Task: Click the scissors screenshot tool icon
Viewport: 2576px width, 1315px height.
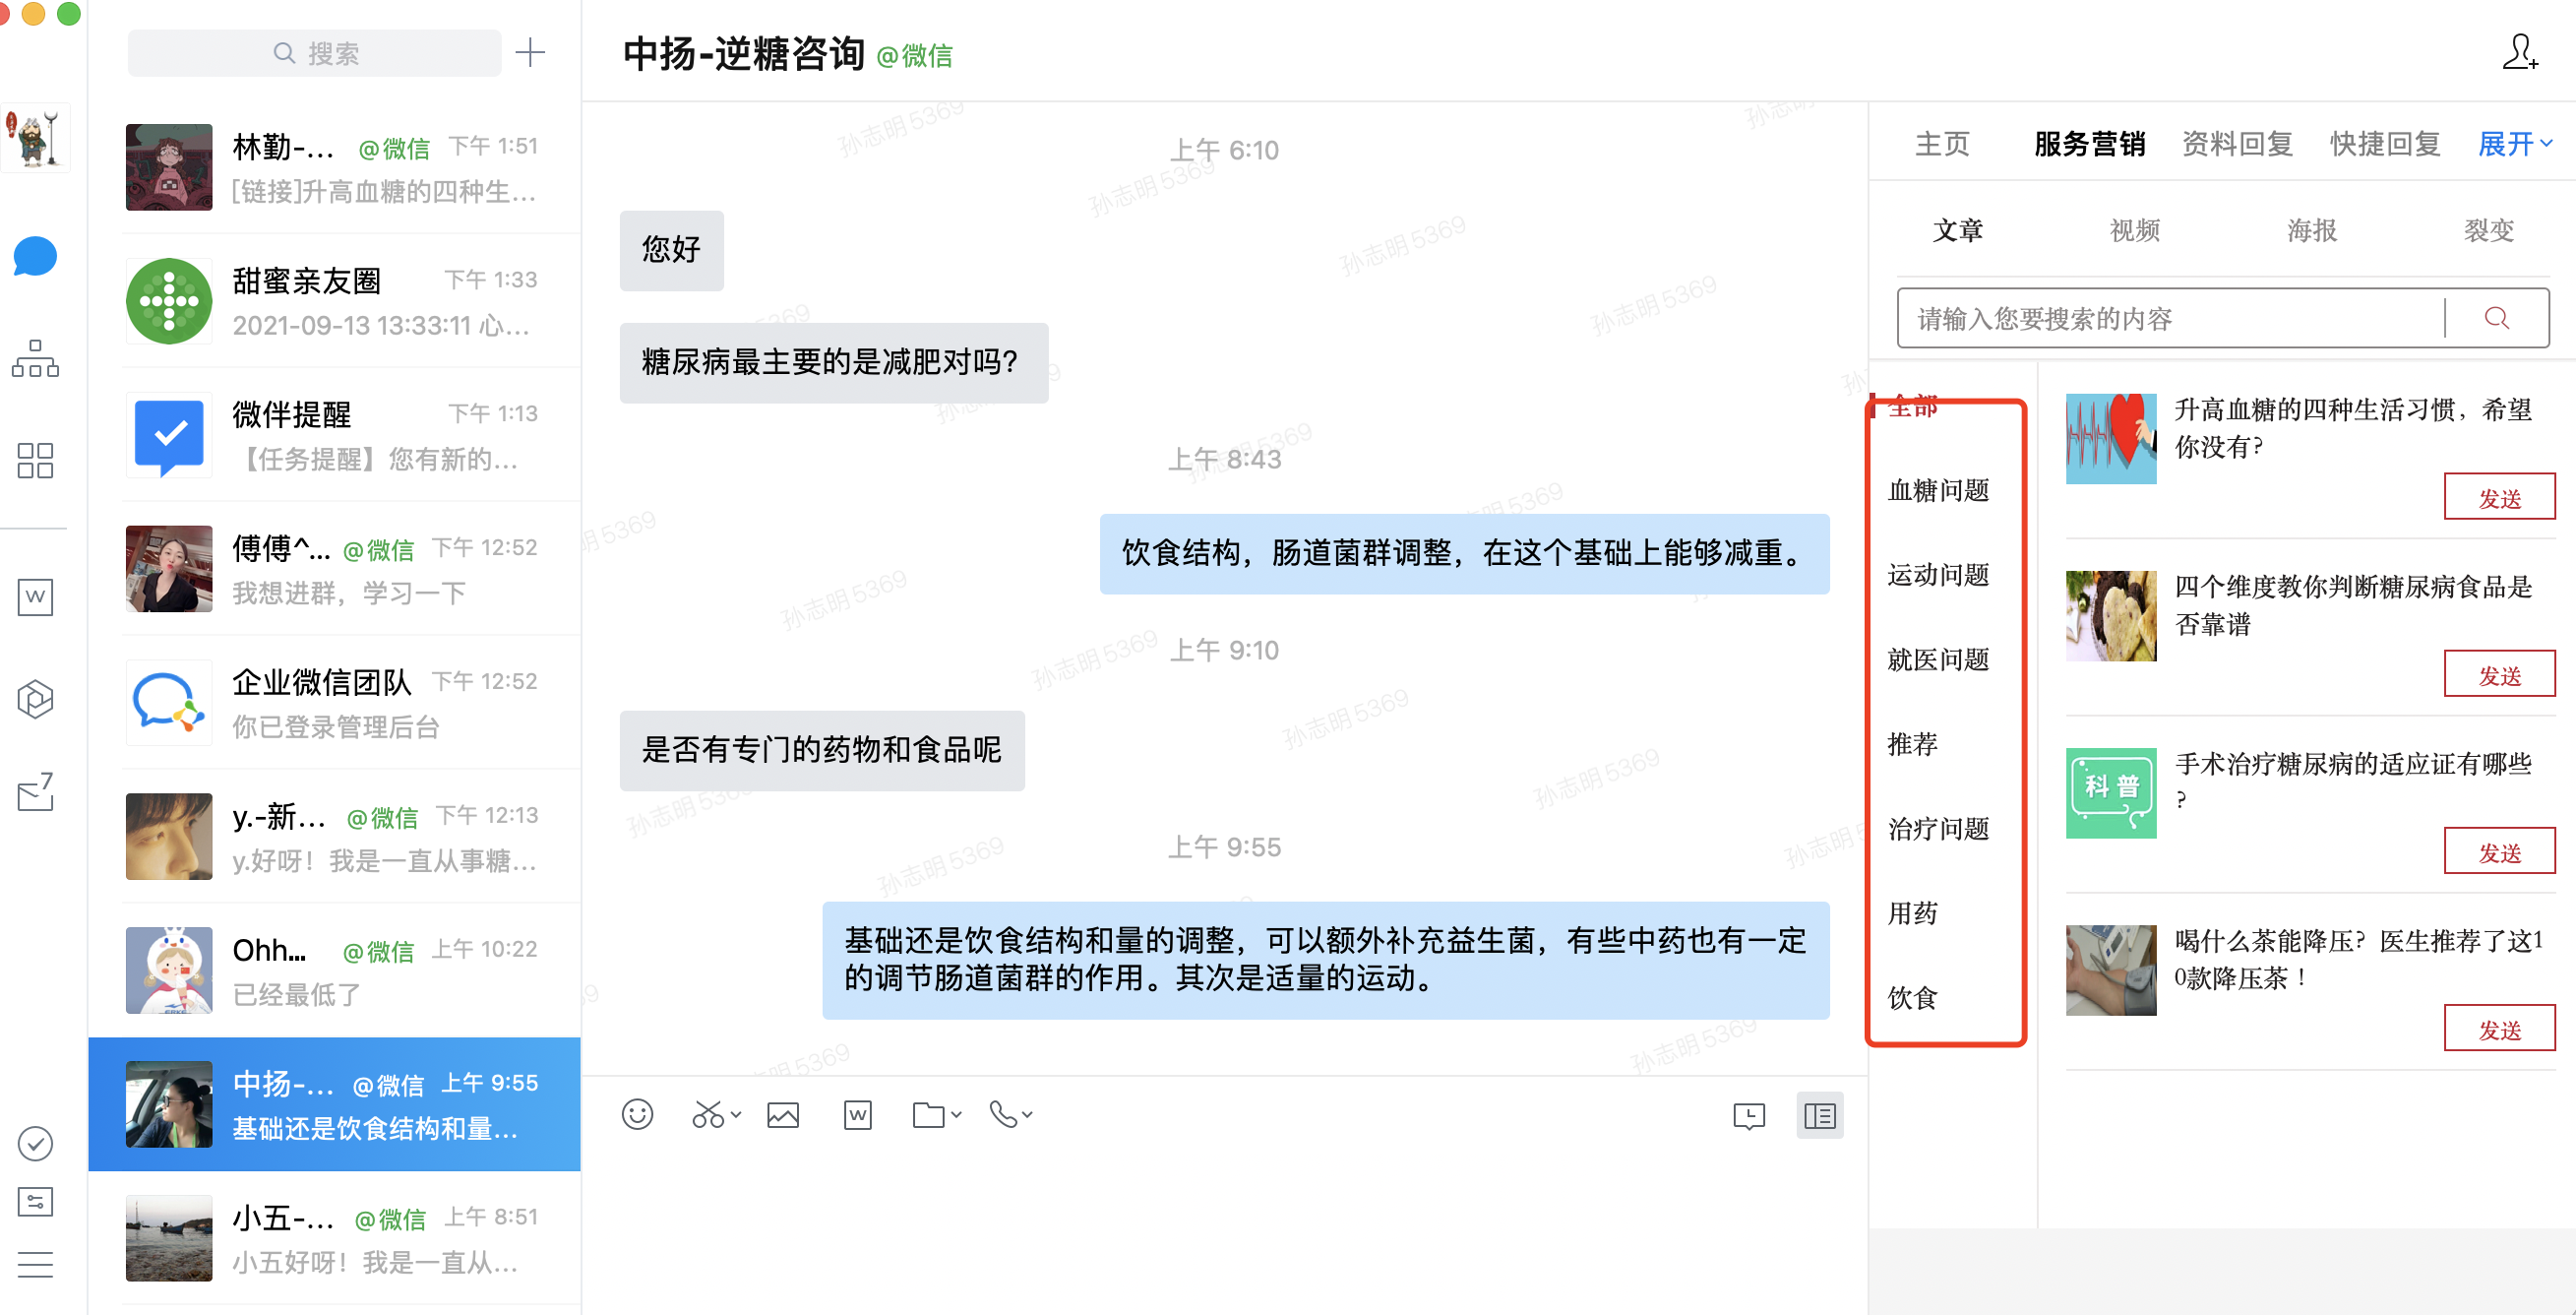Action: 707,1114
